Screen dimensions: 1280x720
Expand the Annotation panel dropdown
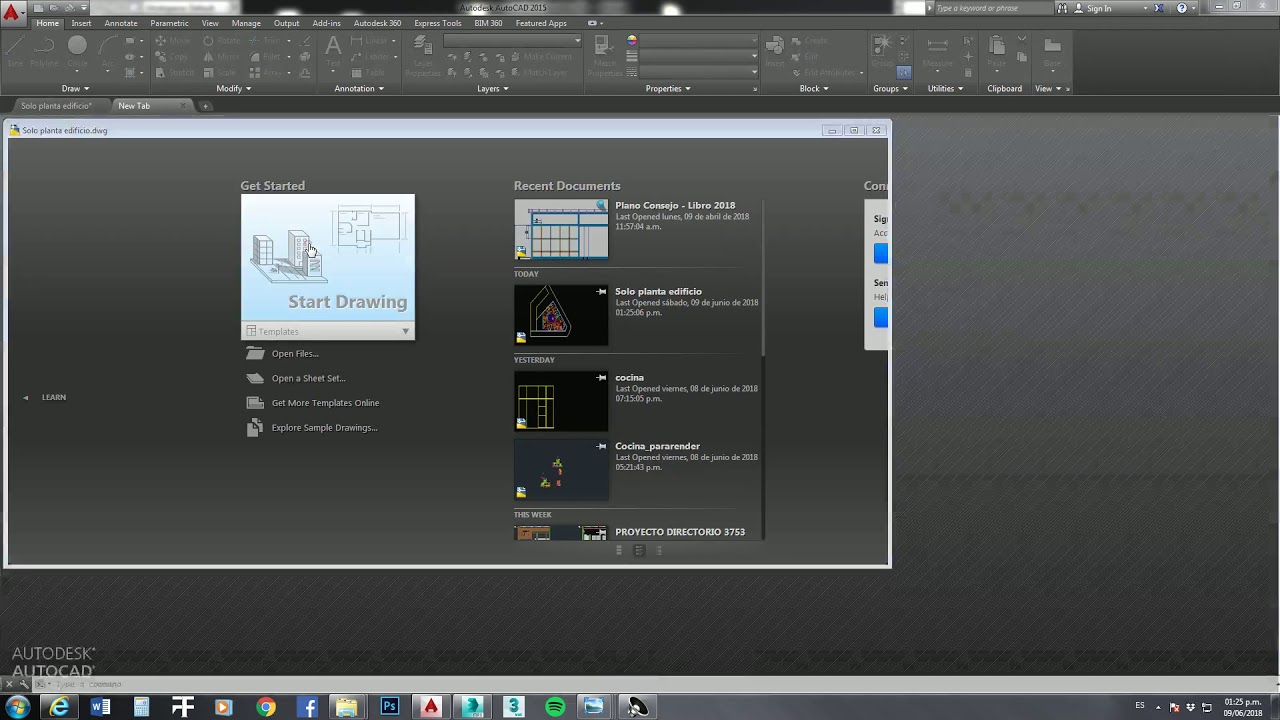tap(359, 88)
